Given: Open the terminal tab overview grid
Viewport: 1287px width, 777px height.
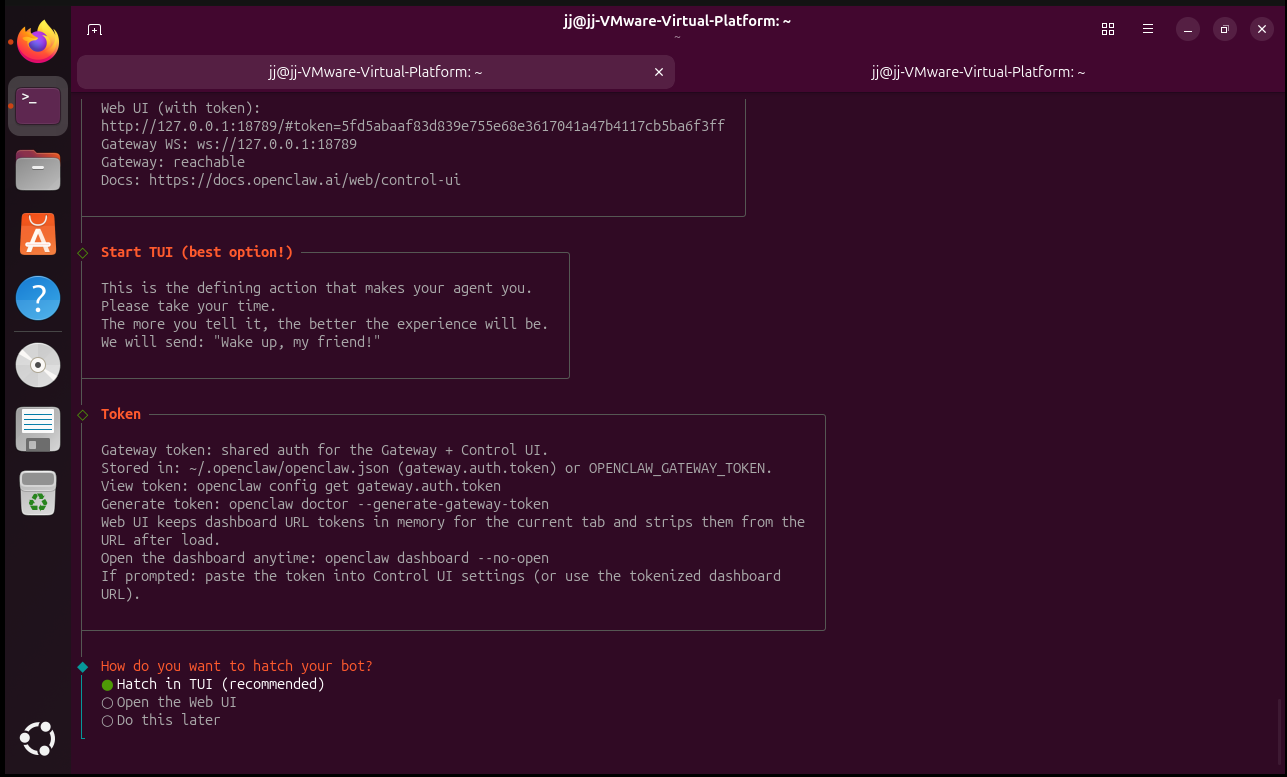Looking at the screenshot, I should [1107, 29].
